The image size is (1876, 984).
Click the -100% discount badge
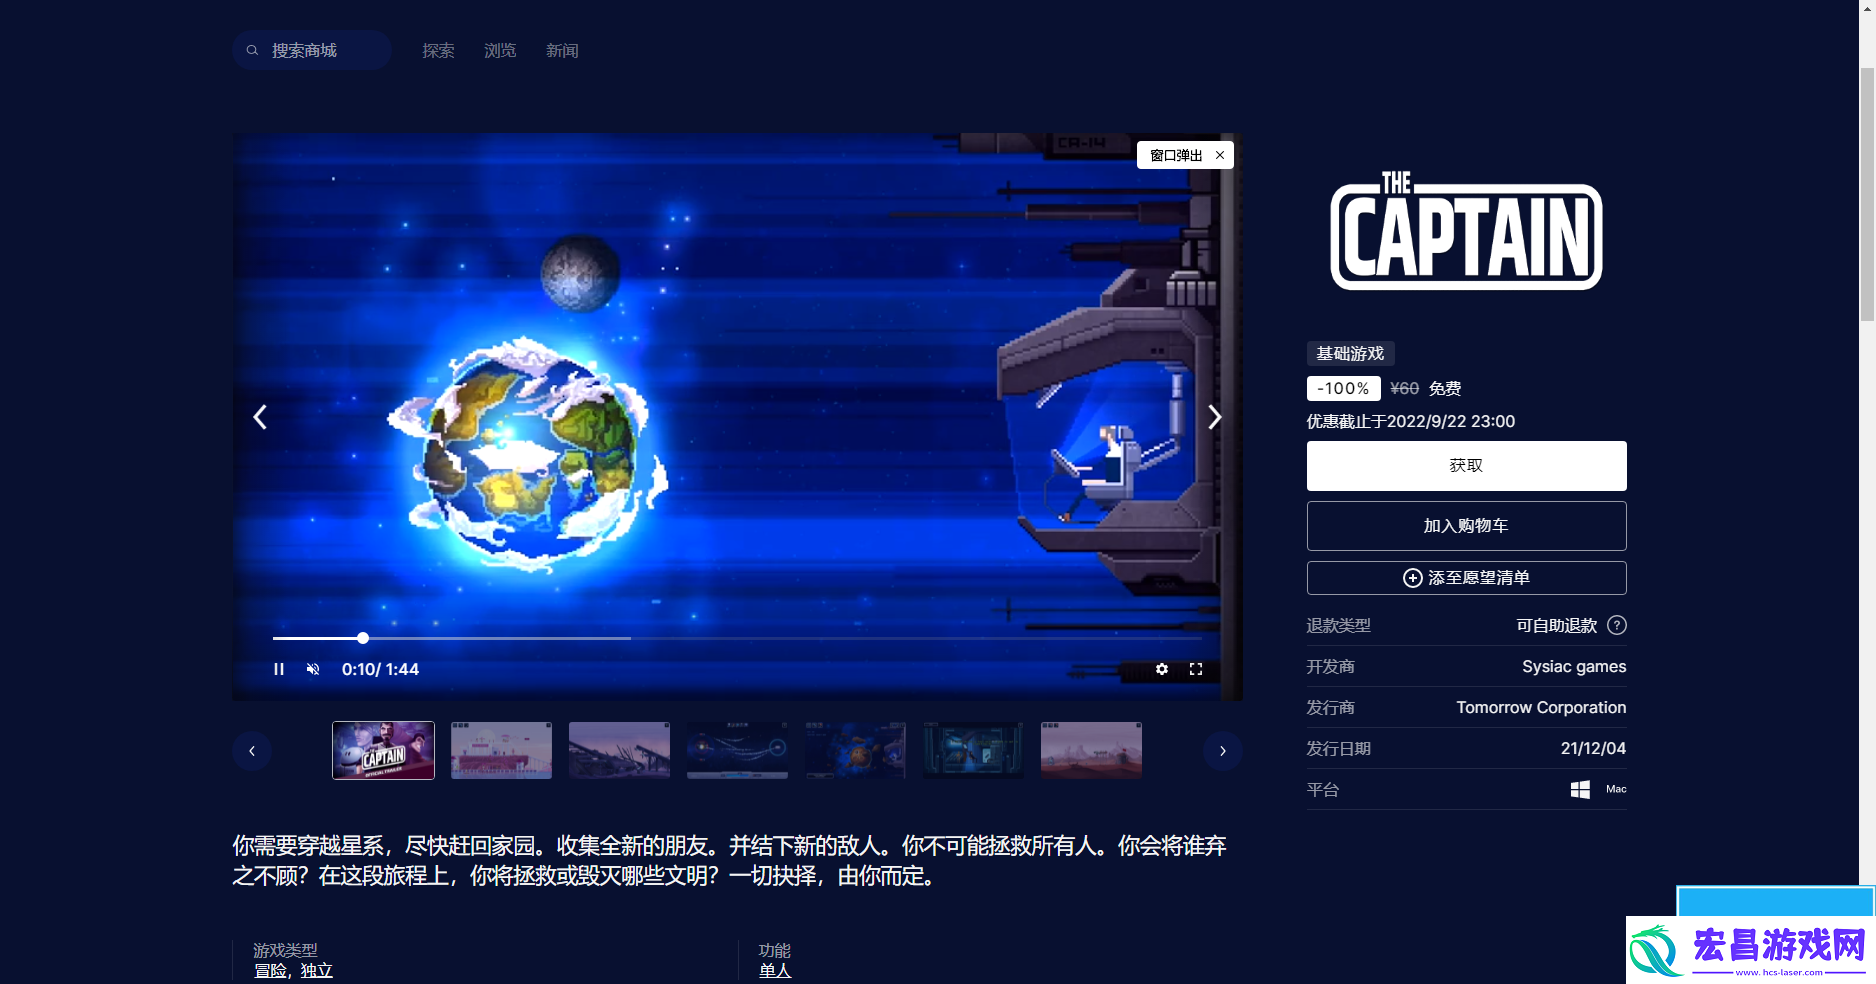pos(1343,388)
